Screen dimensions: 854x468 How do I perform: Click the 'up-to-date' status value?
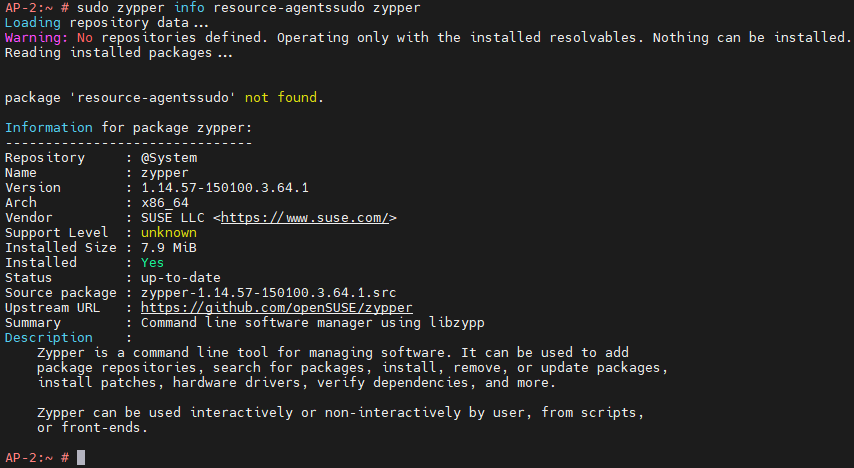181,278
